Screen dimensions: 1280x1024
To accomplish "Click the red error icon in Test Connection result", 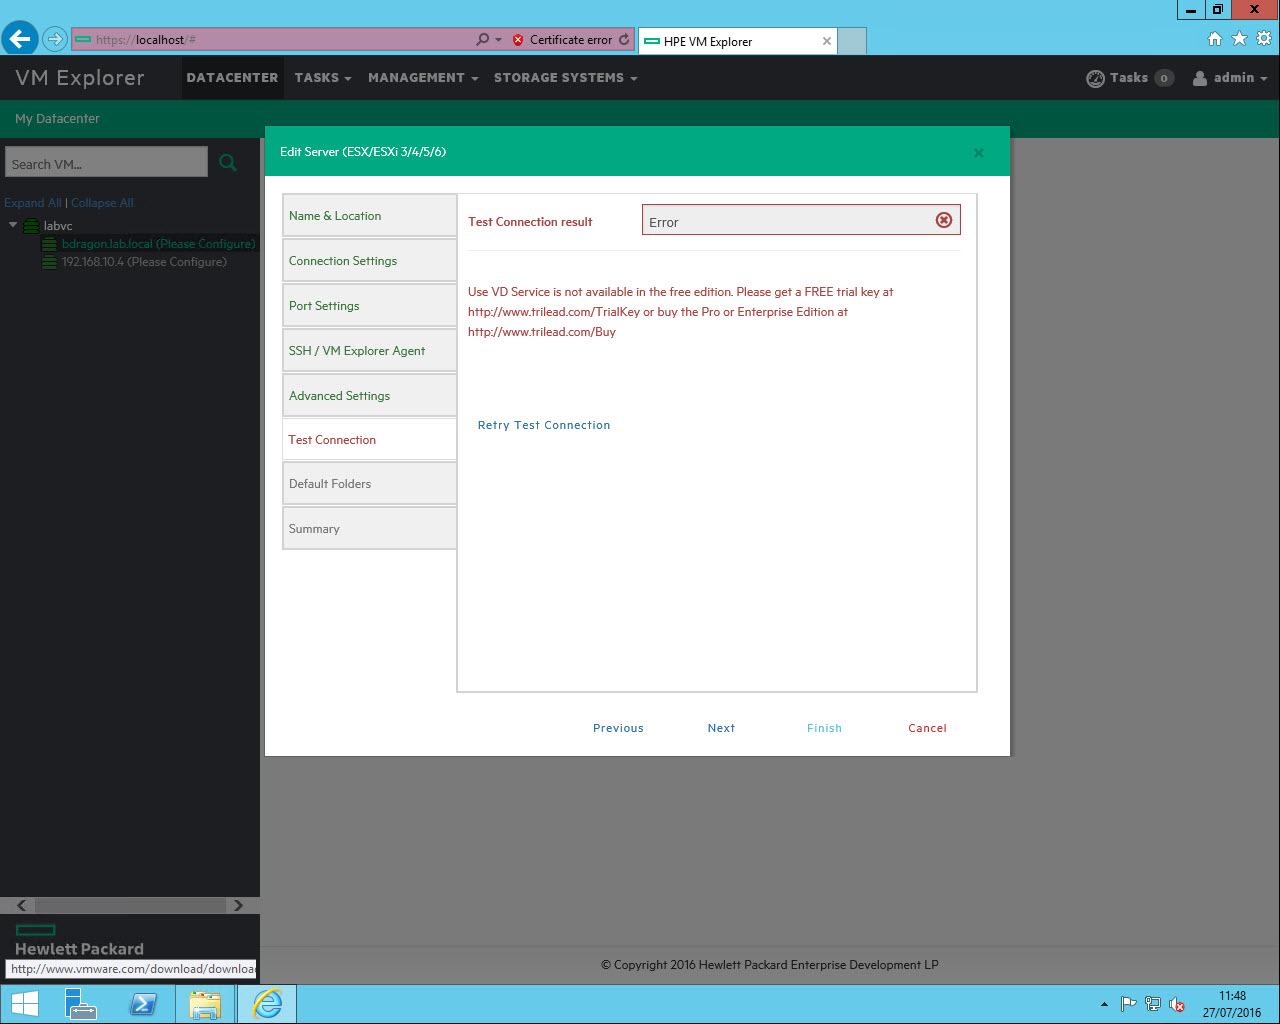I will tap(943, 220).
